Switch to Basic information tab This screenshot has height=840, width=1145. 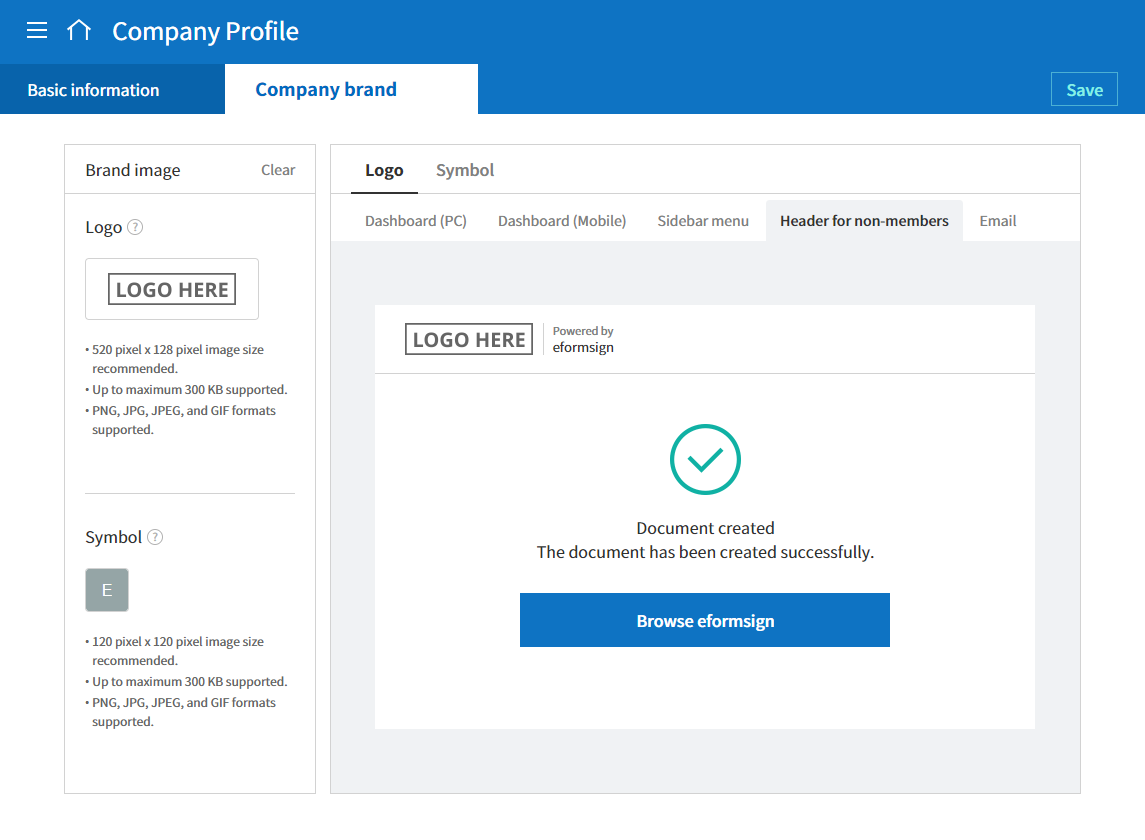pyautogui.click(x=112, y=90)
